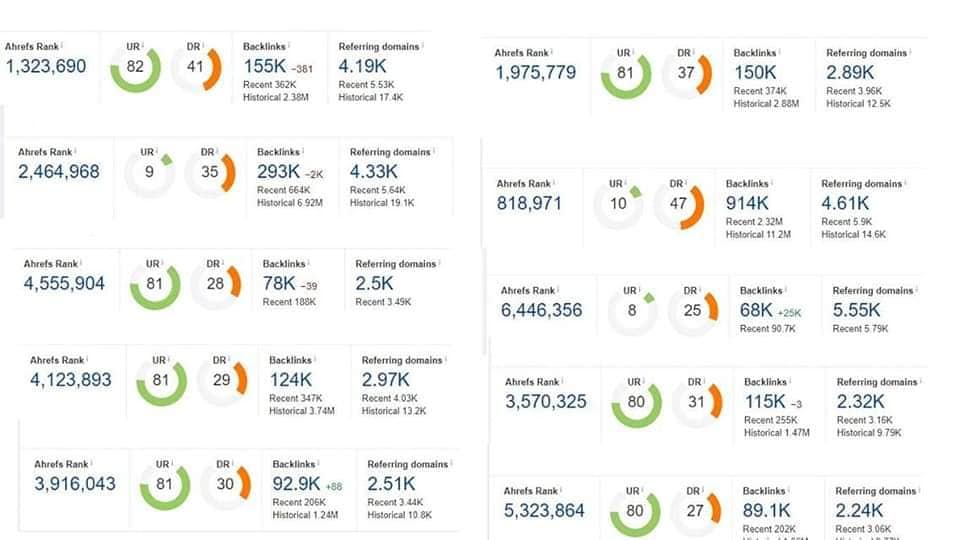This screenshot has width=960, height=540.
Task: Open the 5.55K referring domains number
Action: tap(857, 310)
